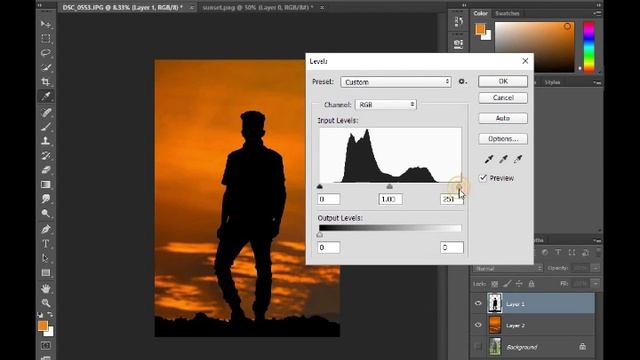This screenshot has height=360, width=640.
Task: Select the Crop tool
Action: pos(46,82)
